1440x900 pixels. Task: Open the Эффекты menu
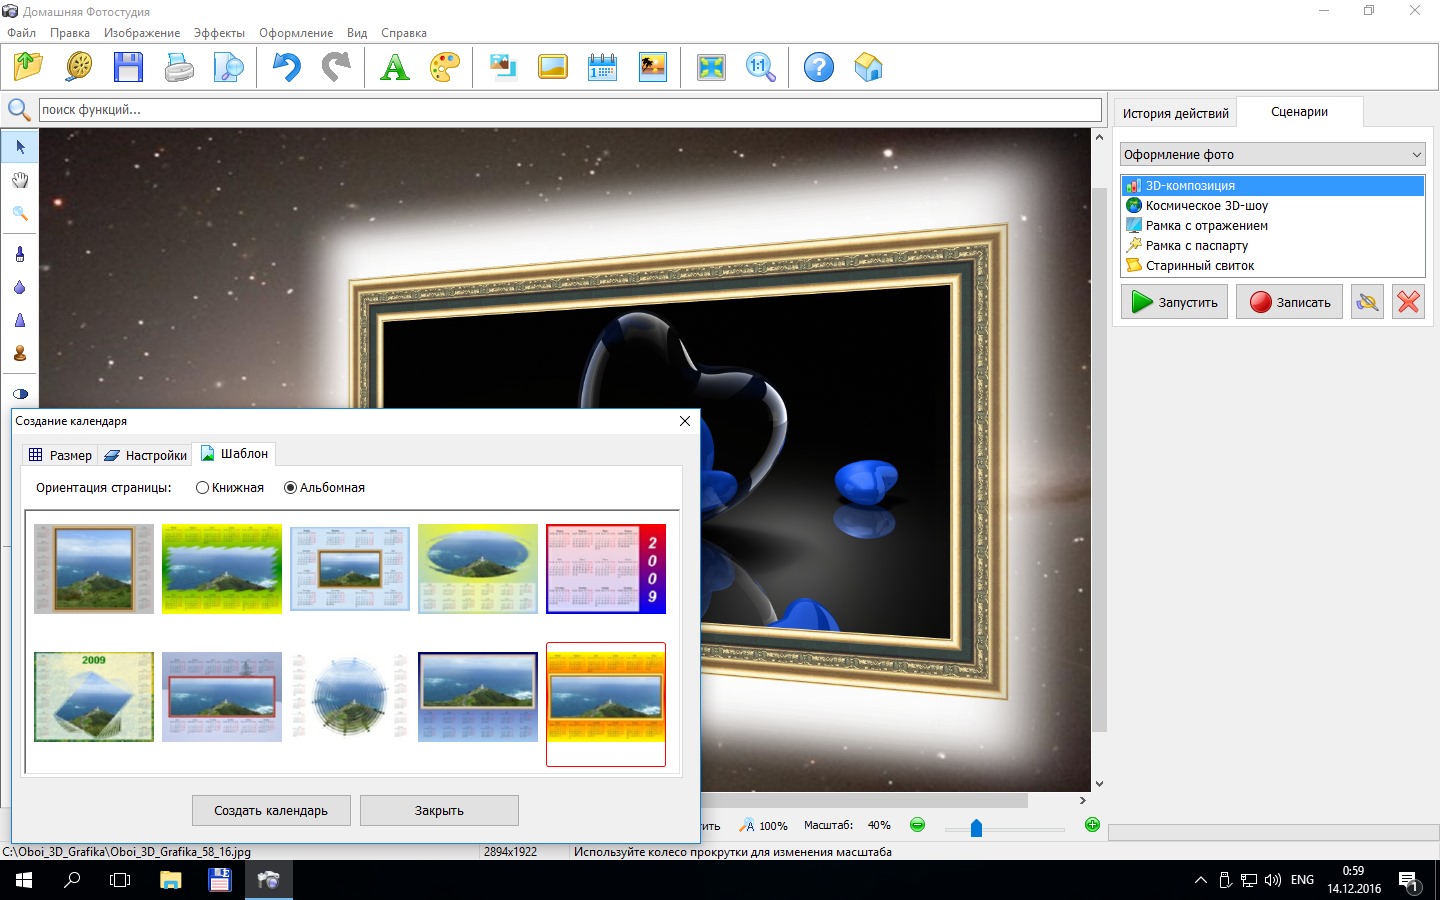[219, 33]
